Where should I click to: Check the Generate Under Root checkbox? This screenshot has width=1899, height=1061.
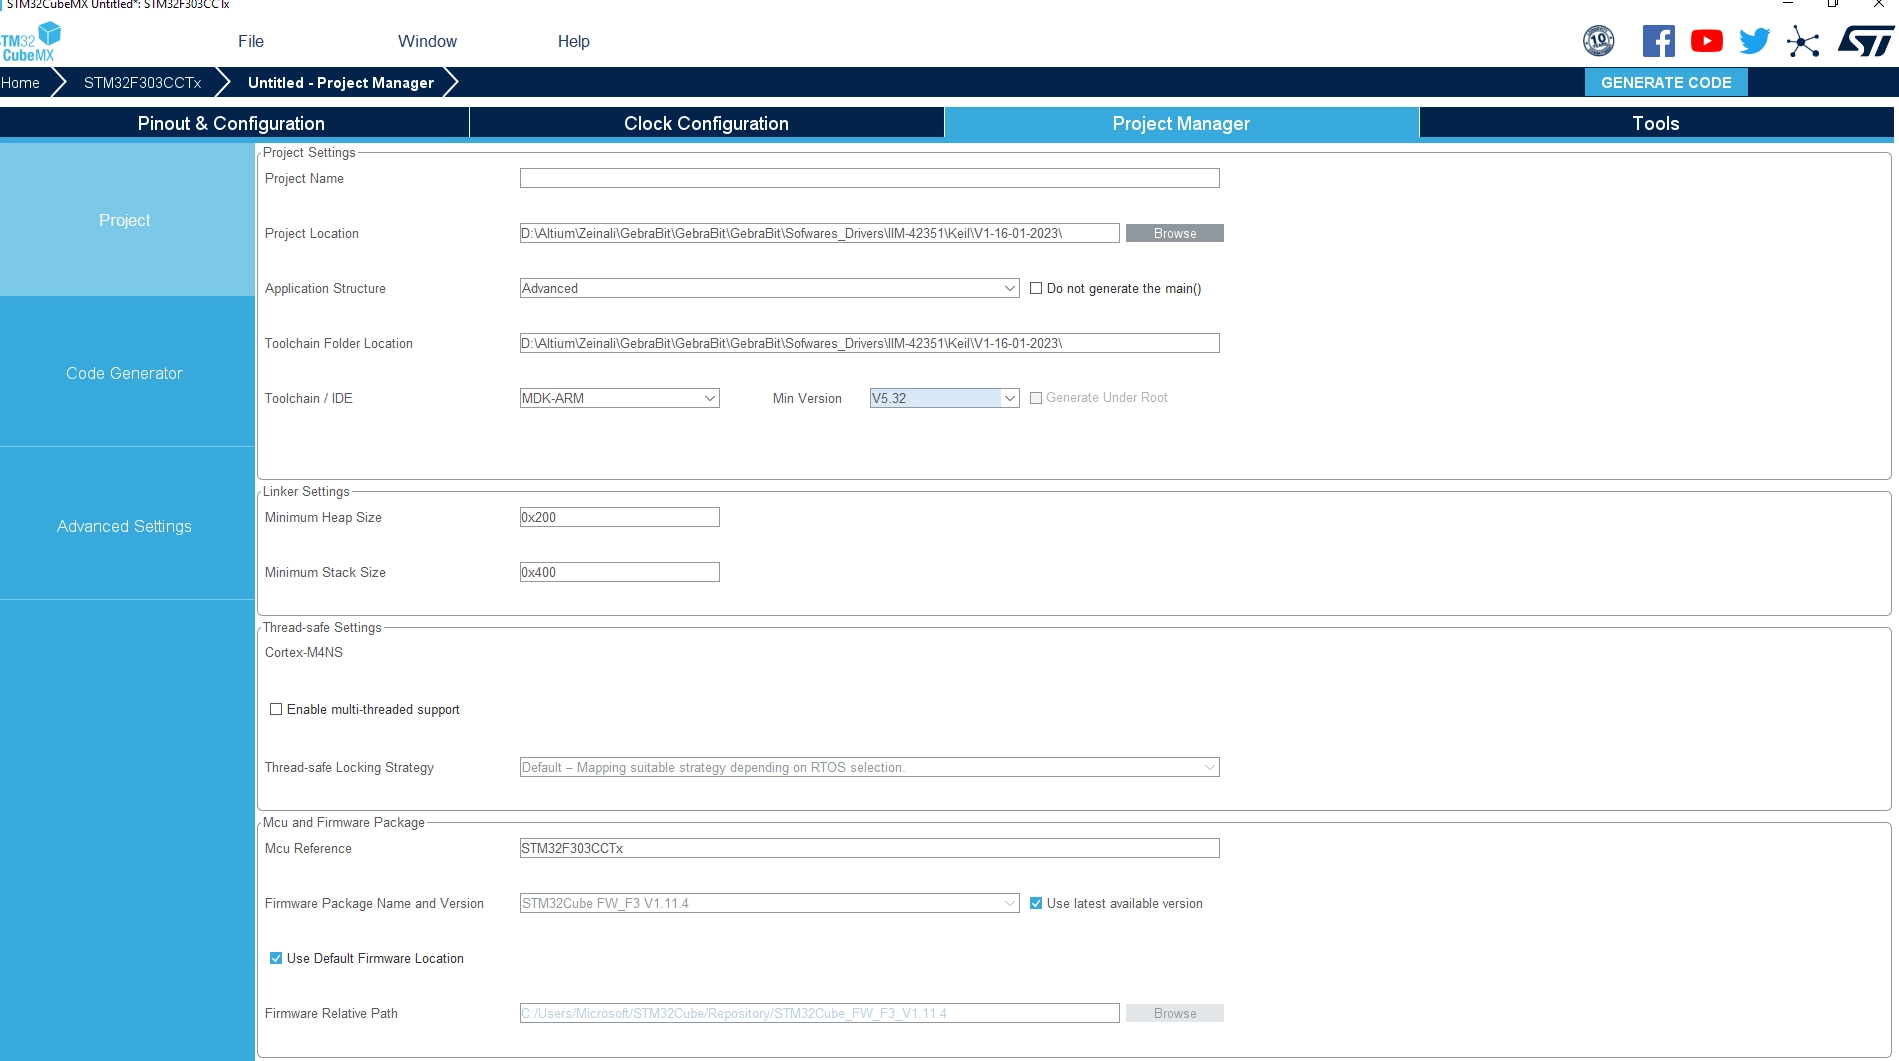[1036, 398]
